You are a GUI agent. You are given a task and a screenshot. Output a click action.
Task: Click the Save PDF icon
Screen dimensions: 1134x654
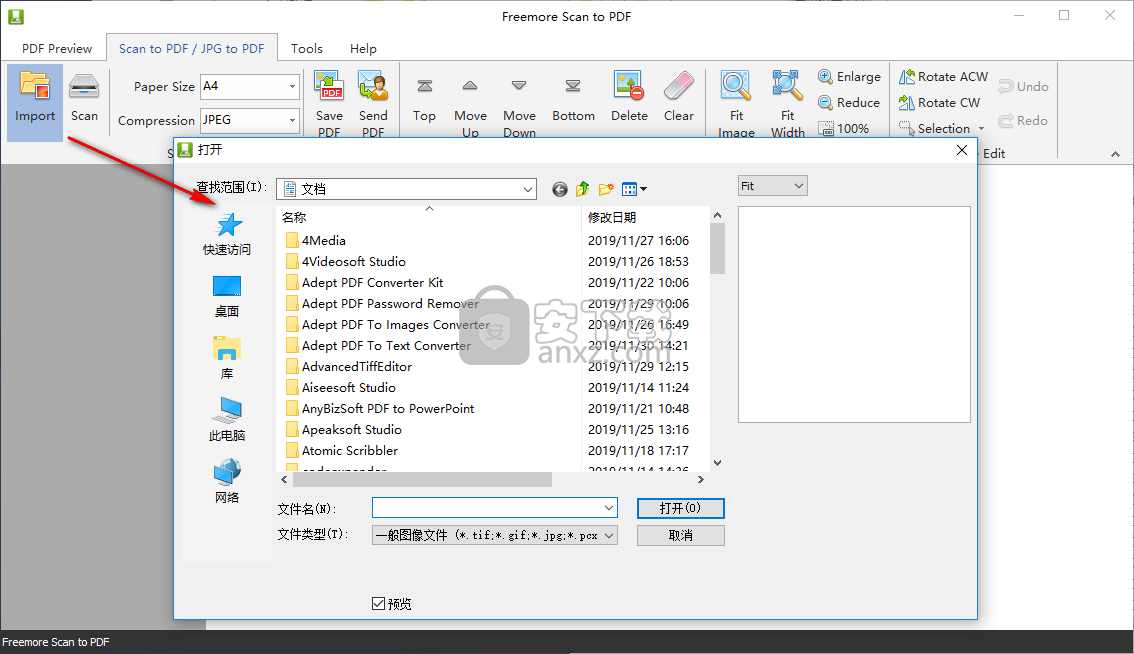point(329,88)
